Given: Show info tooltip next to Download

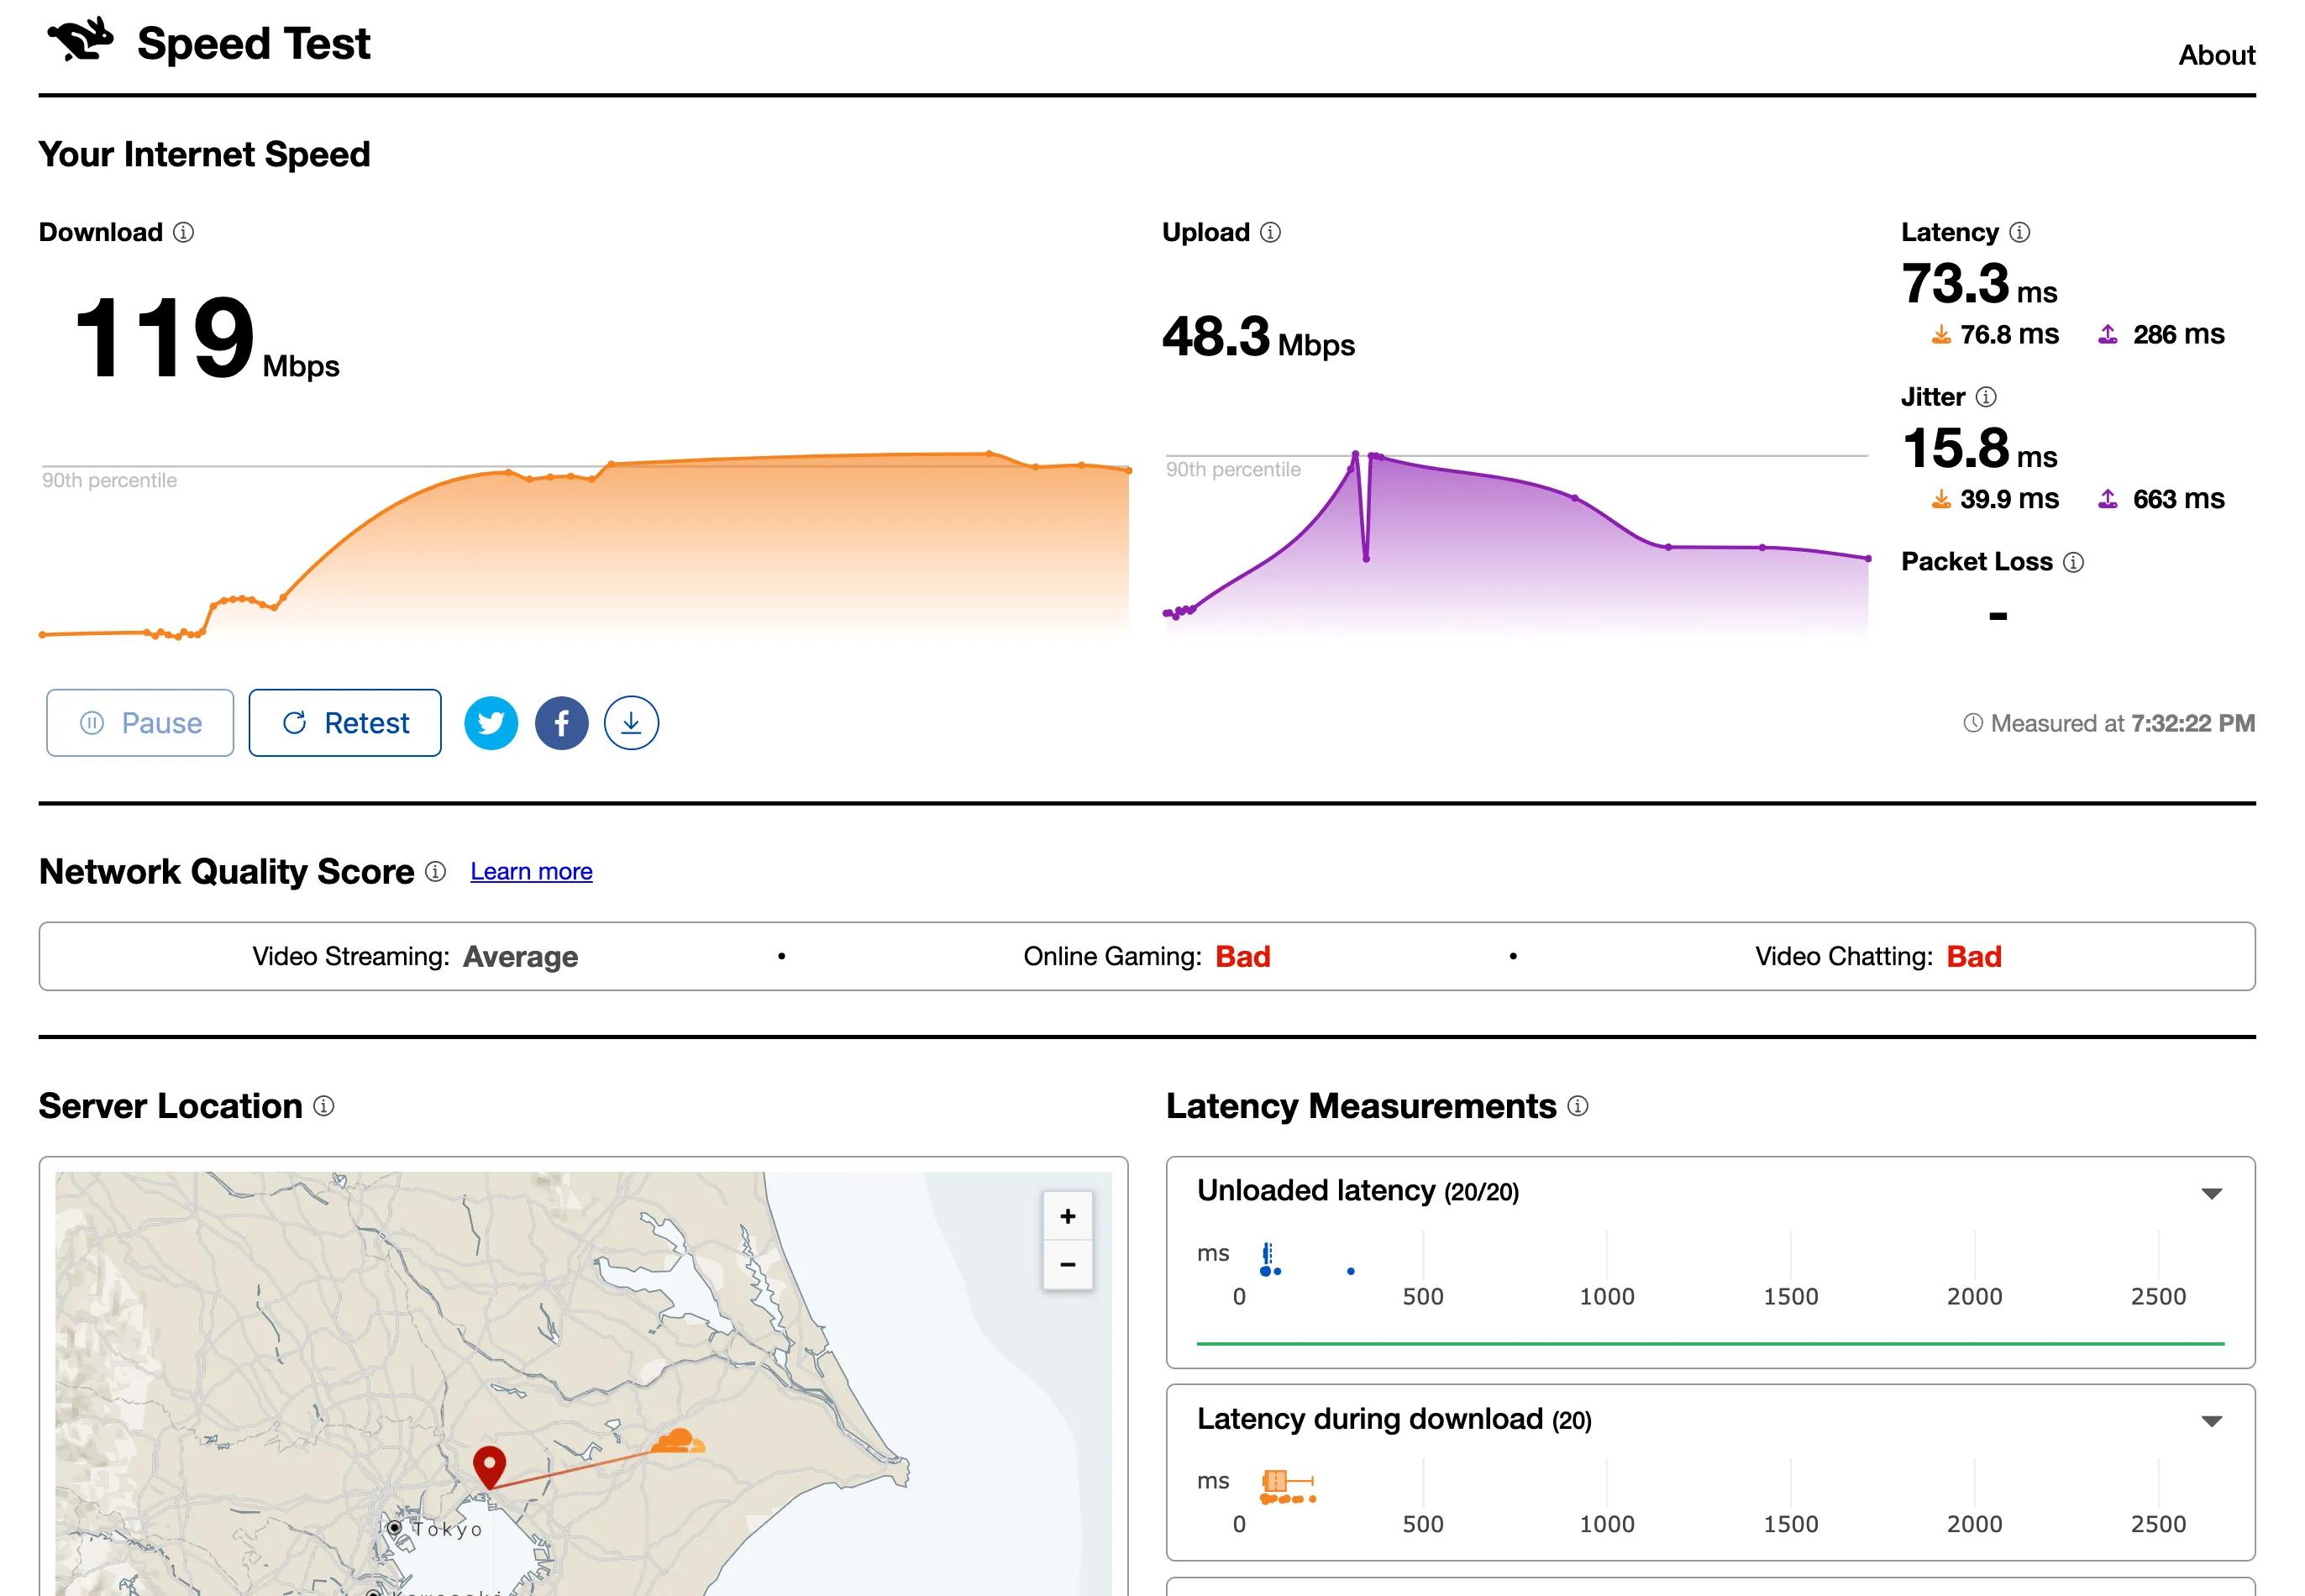Looking at the screenshot, I should point(183,232).
